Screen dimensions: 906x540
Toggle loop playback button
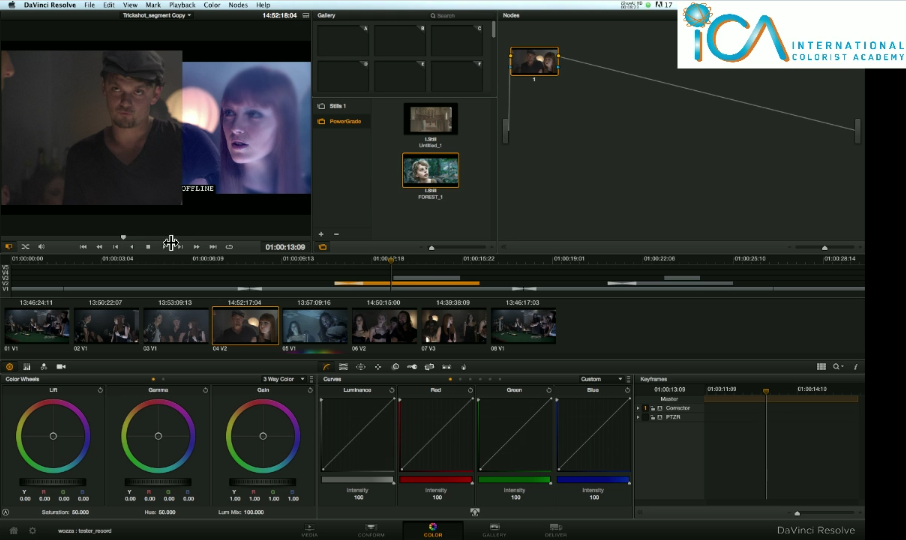coord(229,247)
